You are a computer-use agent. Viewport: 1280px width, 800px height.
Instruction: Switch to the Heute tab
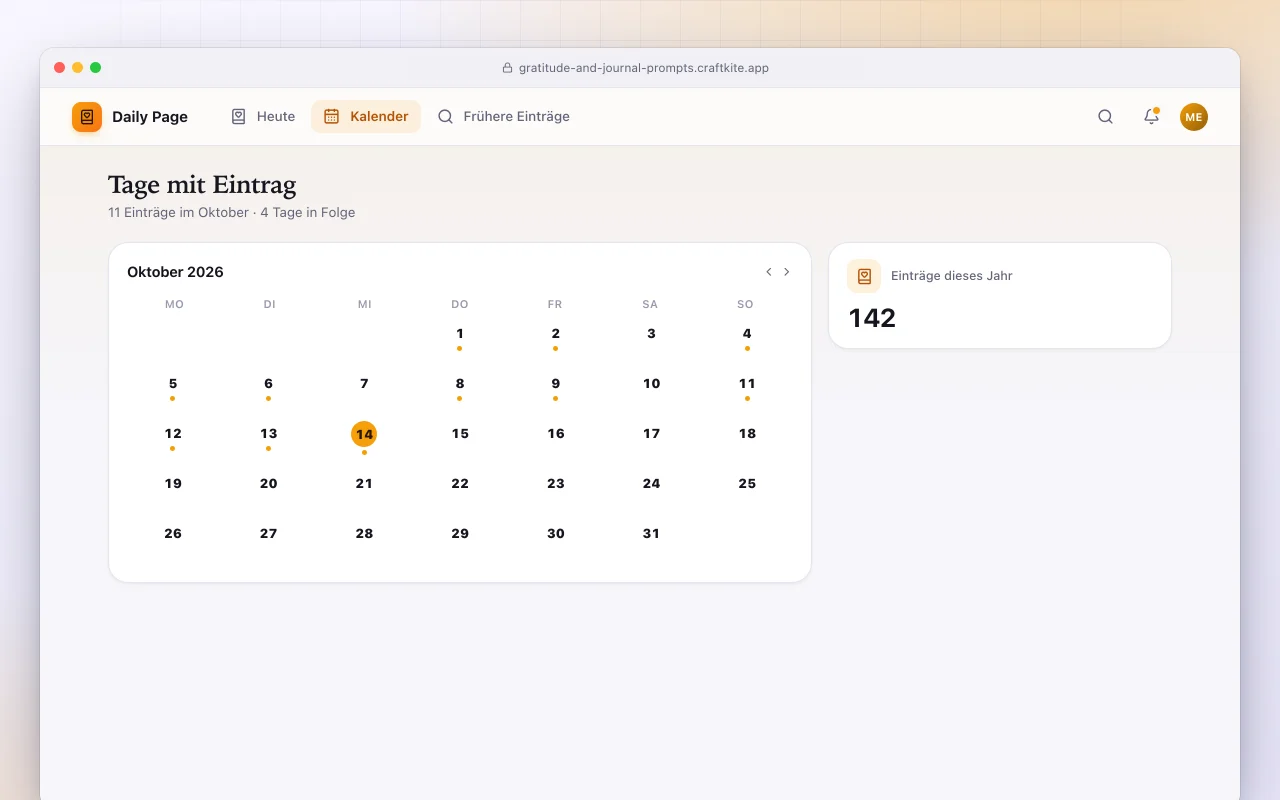(262, 116)
